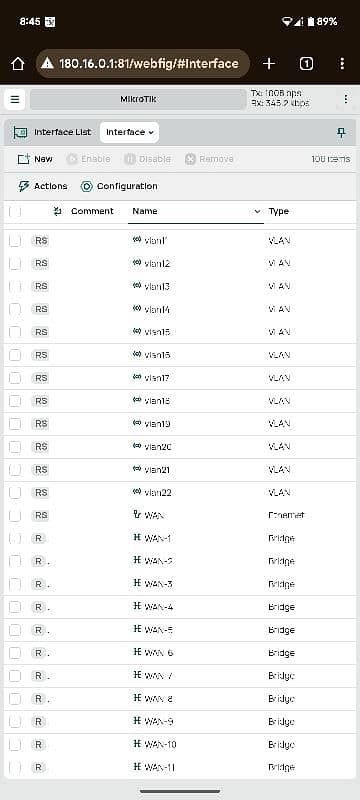Image resolution: width=360 pixels, height=800 pixels.
Task: Sort the list by Type column header
Action: pos(279,211)
